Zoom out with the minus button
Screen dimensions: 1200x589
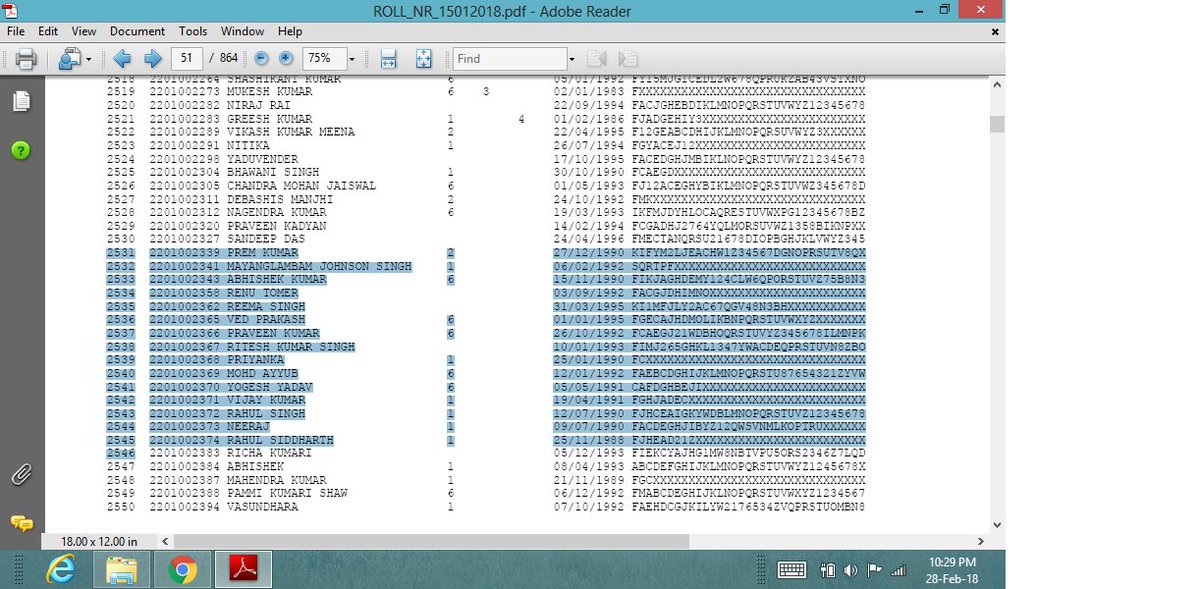tap(261, 59)
